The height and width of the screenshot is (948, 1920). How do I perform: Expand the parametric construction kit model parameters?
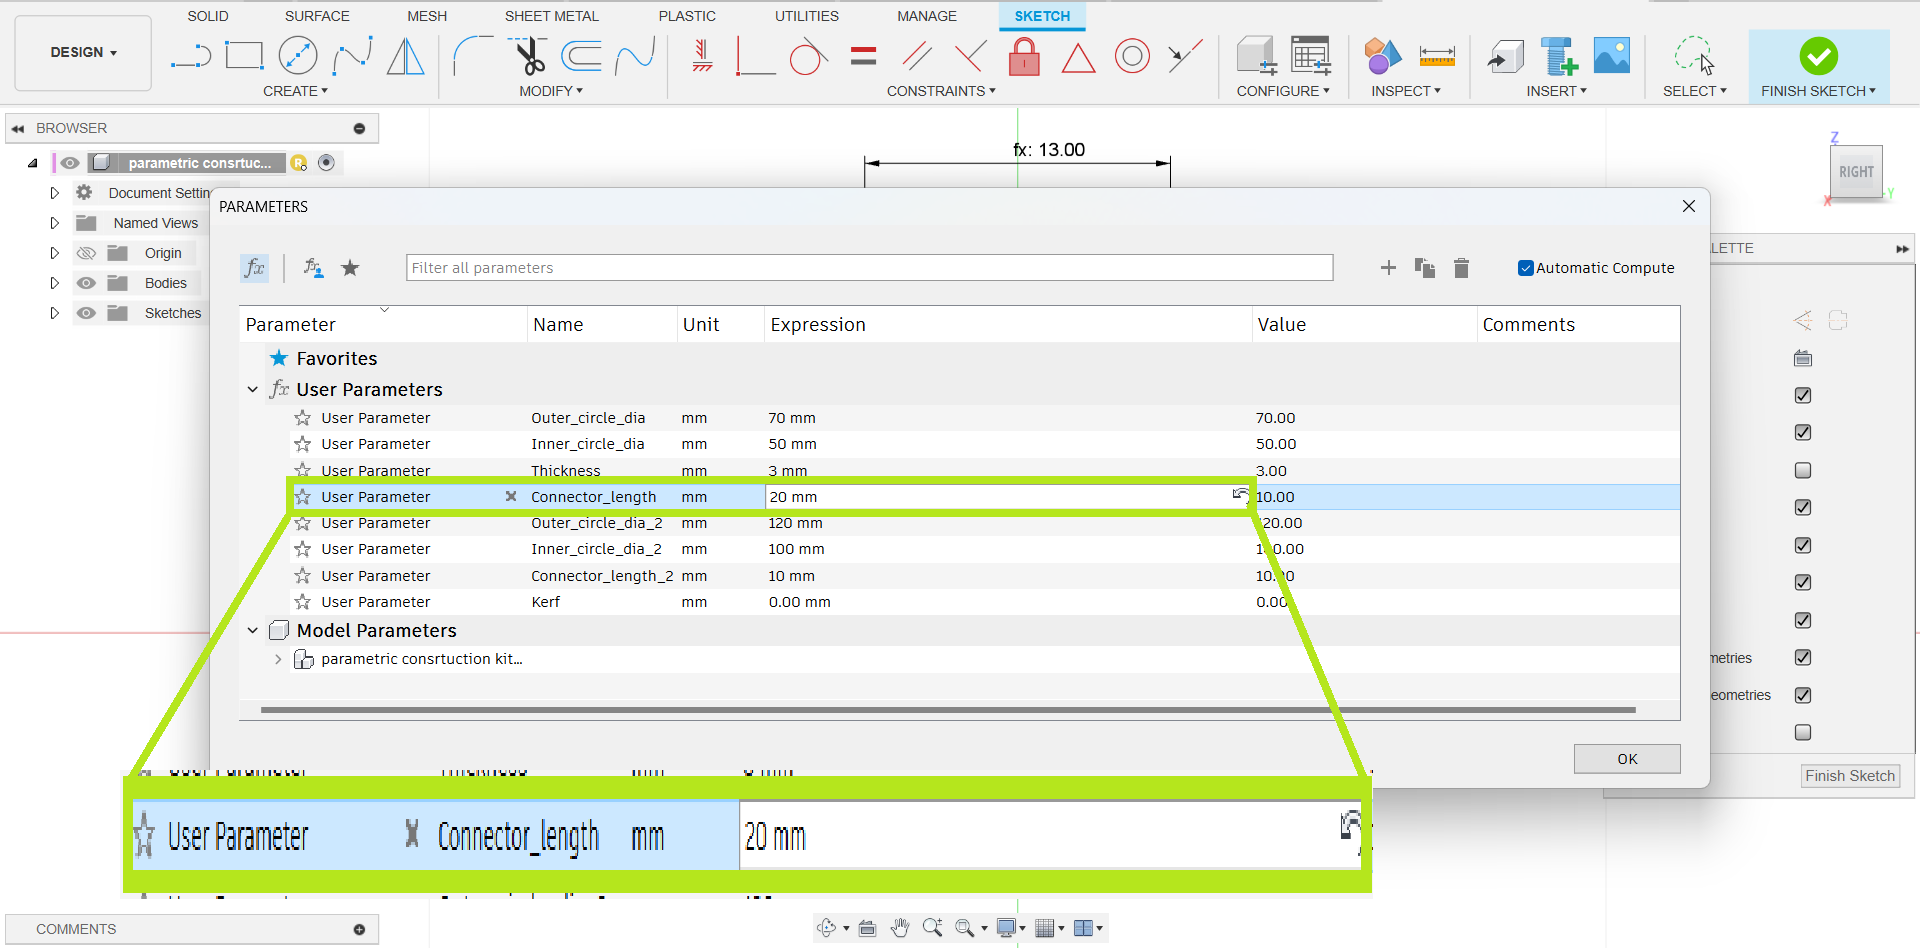pyautogui.click(x=278, y=659)
